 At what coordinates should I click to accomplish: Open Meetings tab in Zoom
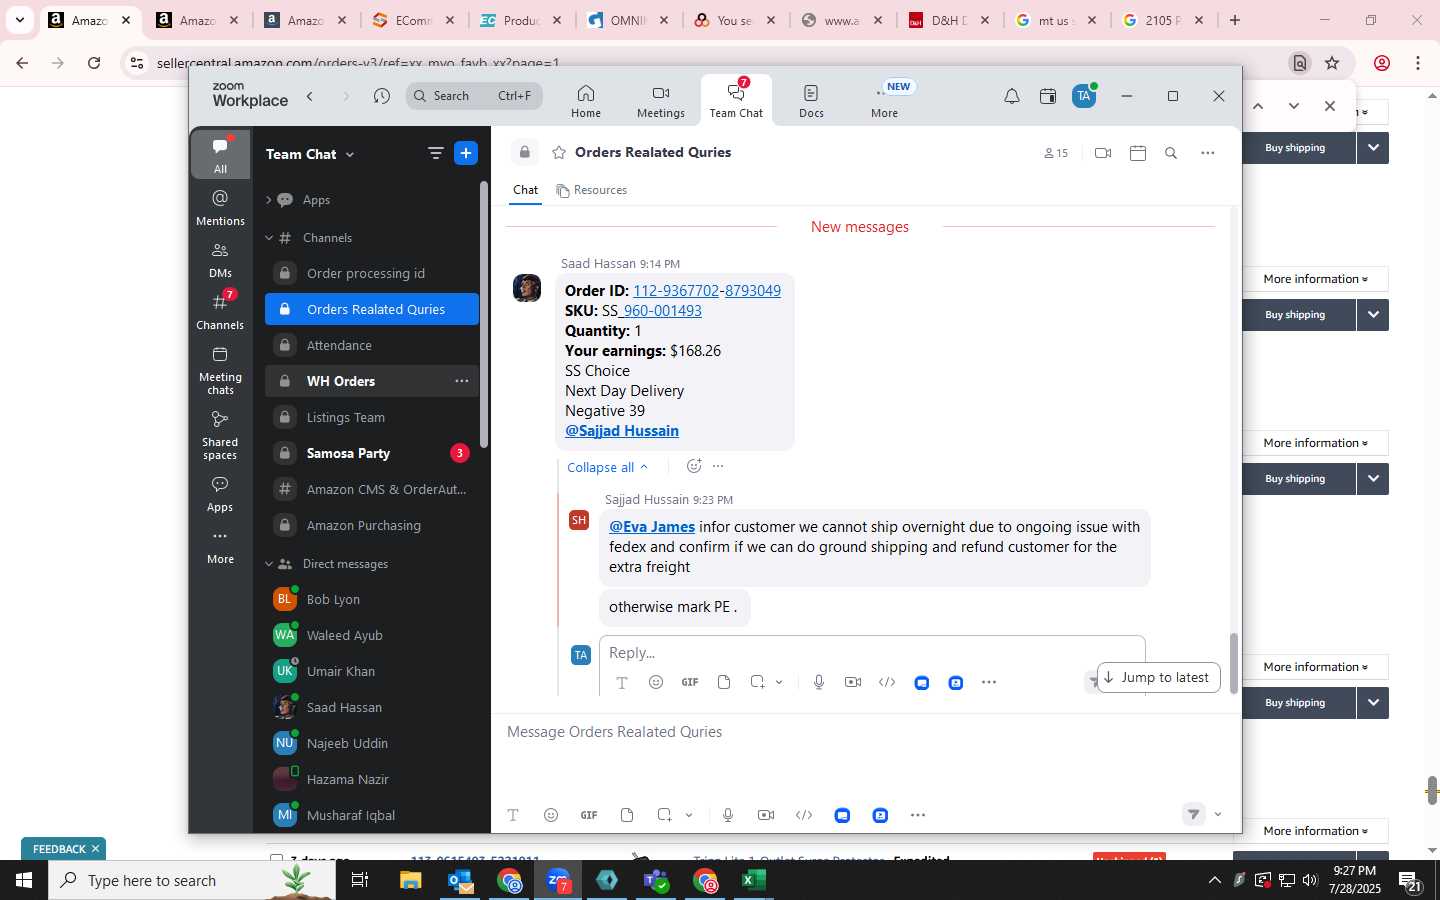661,101
